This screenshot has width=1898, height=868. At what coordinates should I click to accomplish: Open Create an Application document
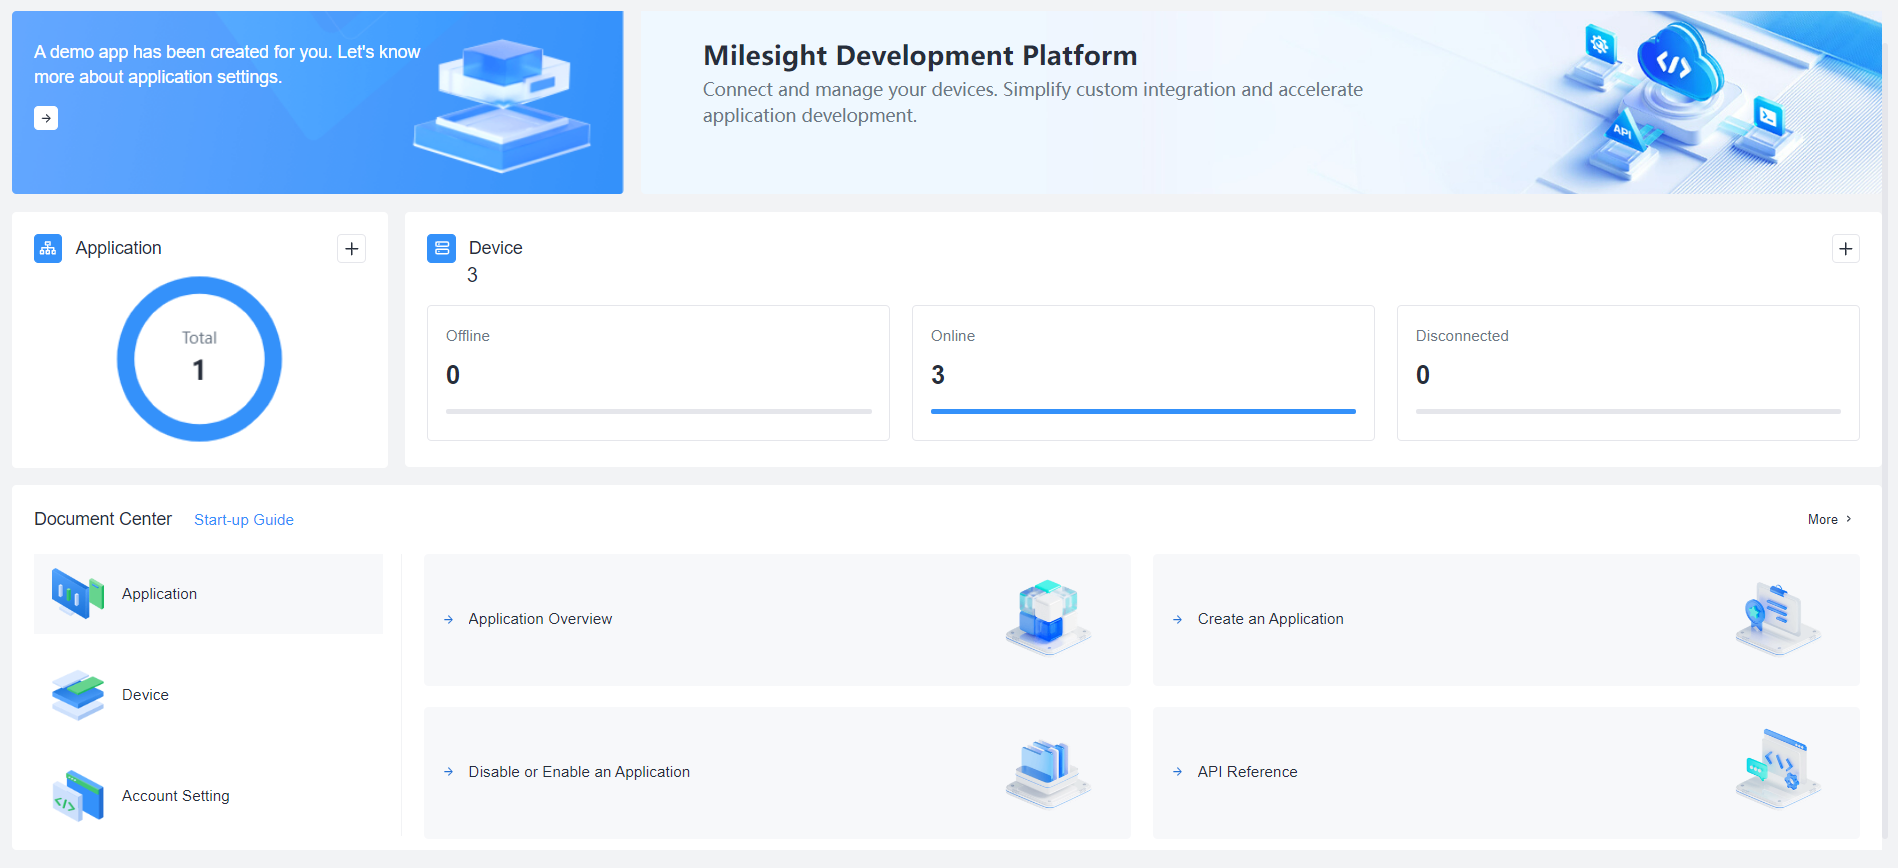(x=1506, y=620)
